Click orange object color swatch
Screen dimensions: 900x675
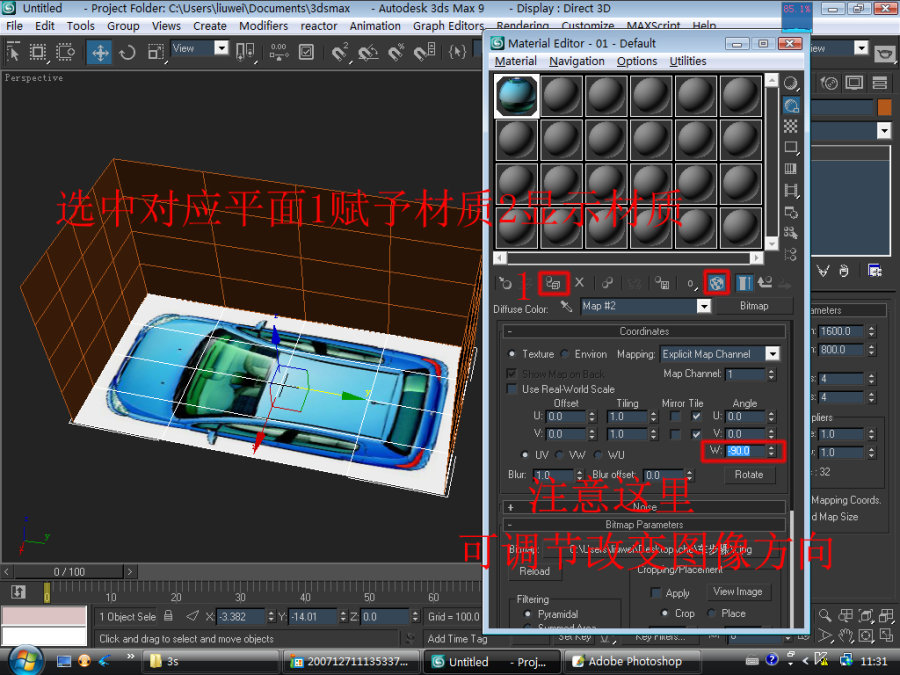click(885, 107)
